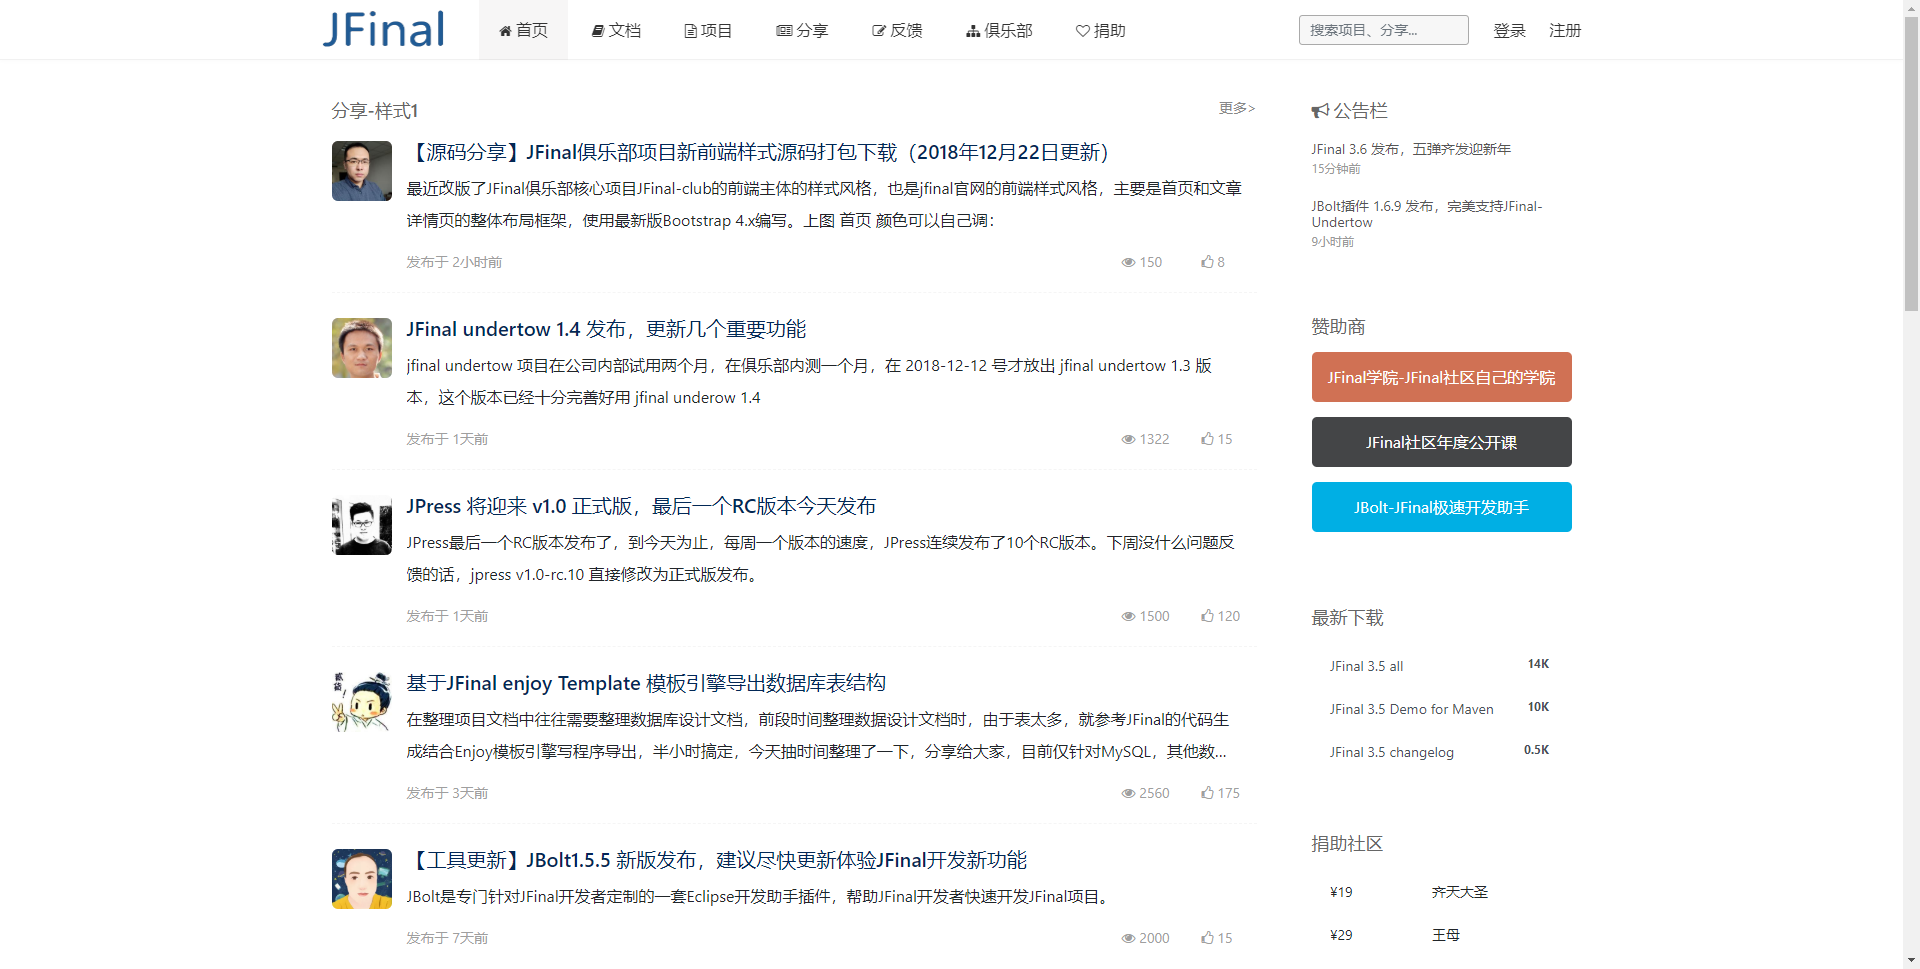Image resolution: width=1920 pixels, height=969 pixels.
Task: Click the JFinal logo
Action: click(383, 30)
